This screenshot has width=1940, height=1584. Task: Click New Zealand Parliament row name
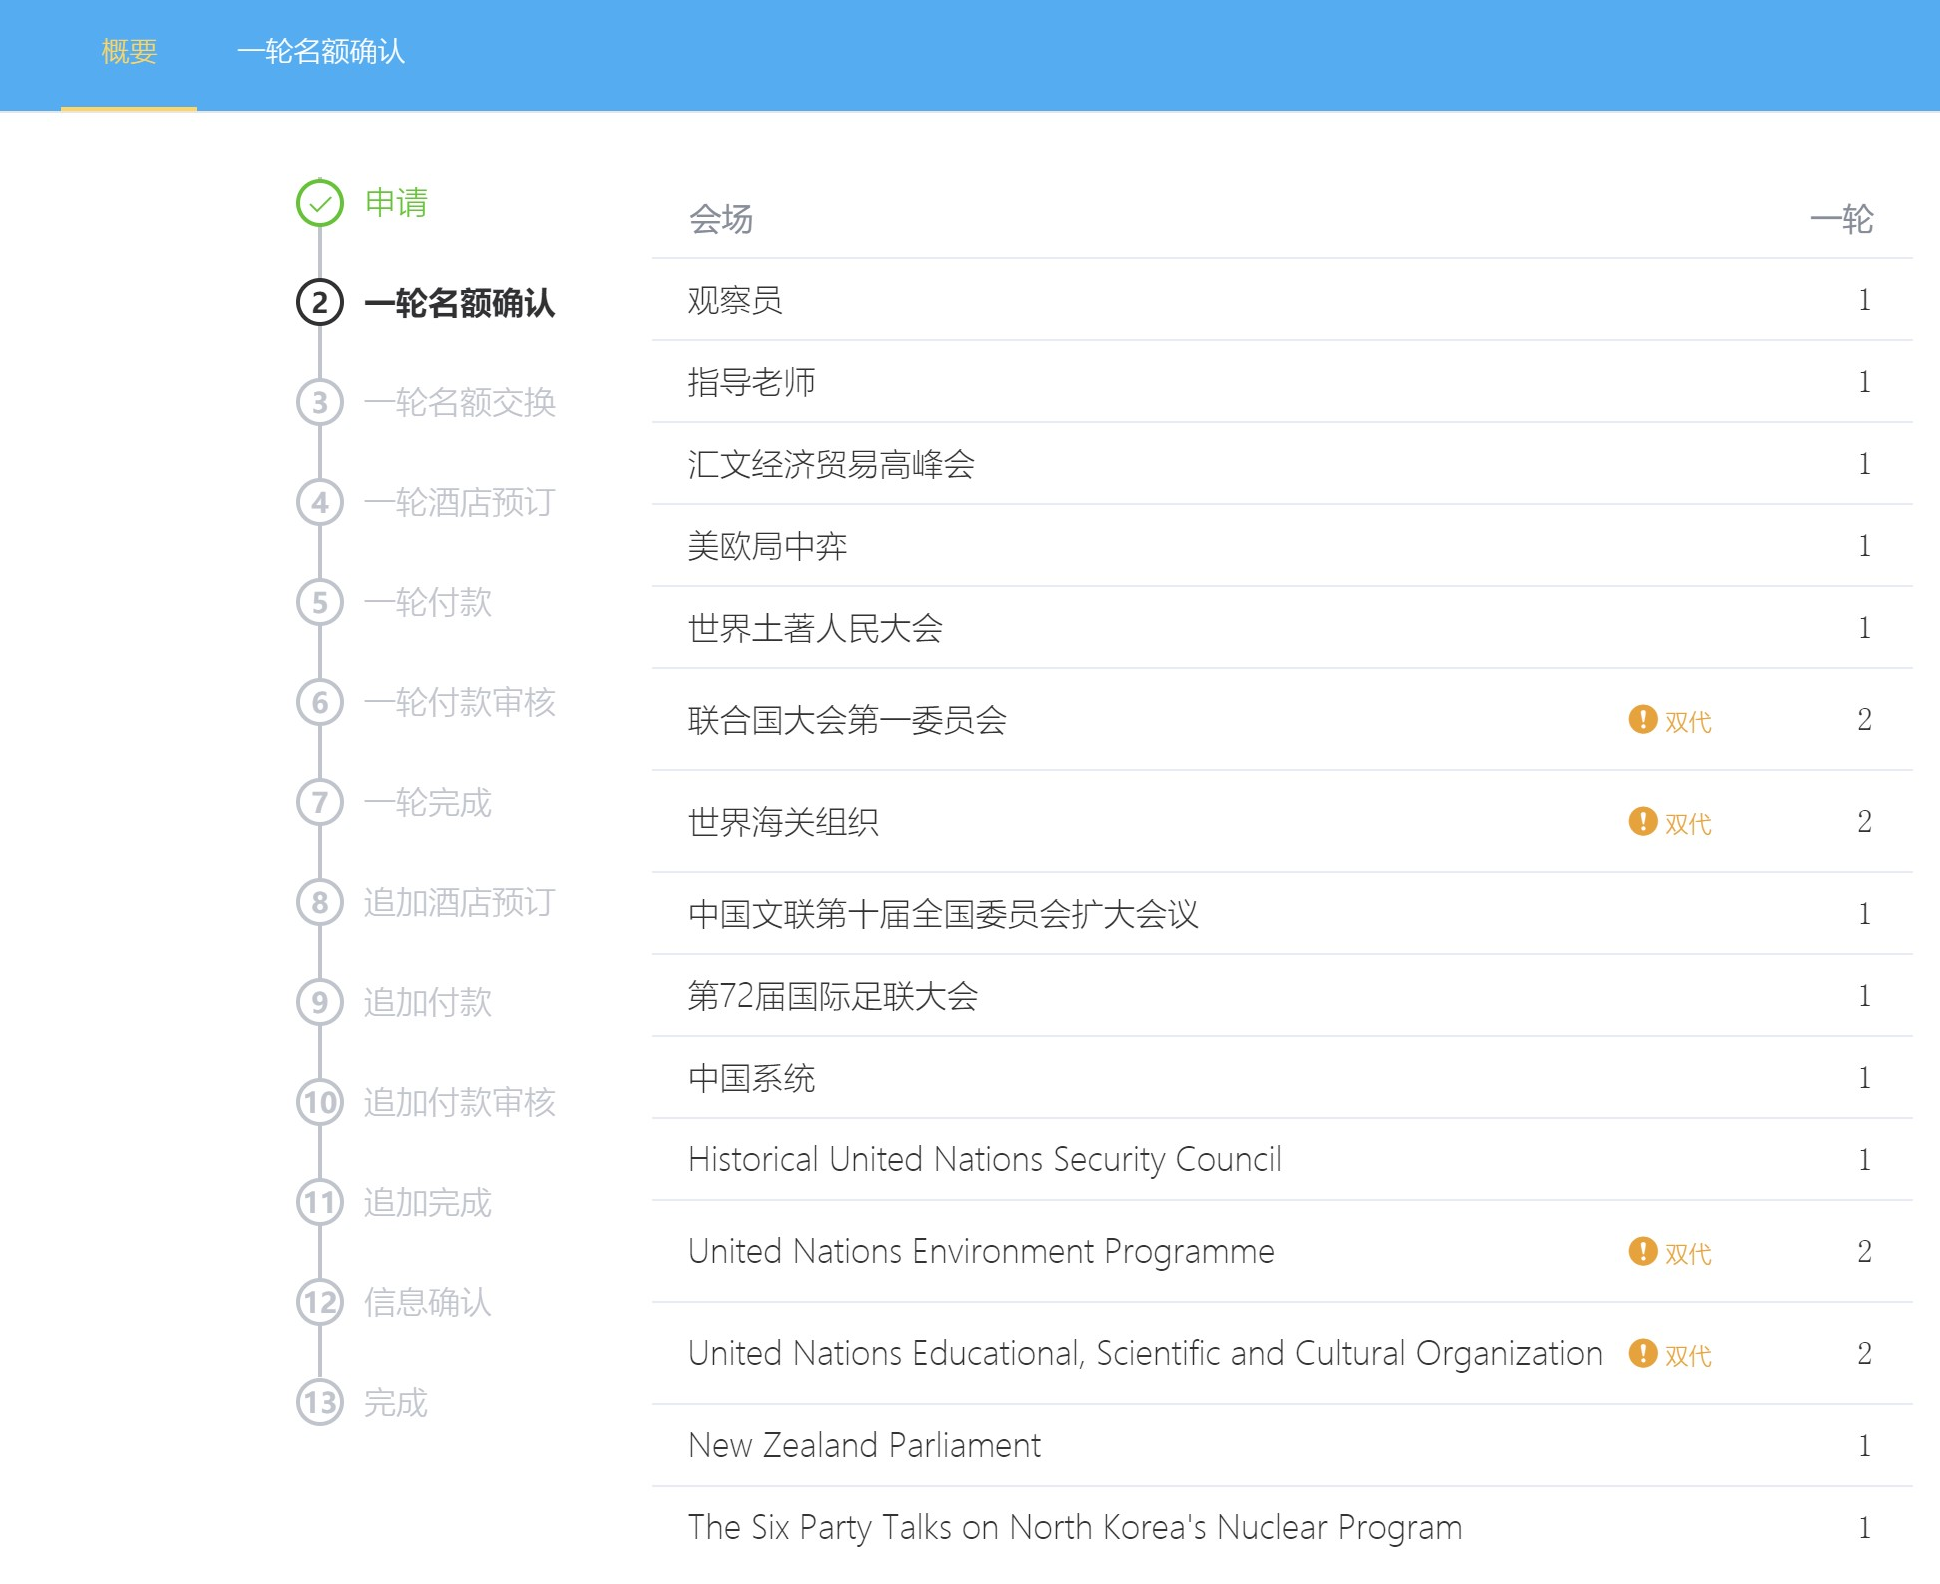[x=865, y=1446]
